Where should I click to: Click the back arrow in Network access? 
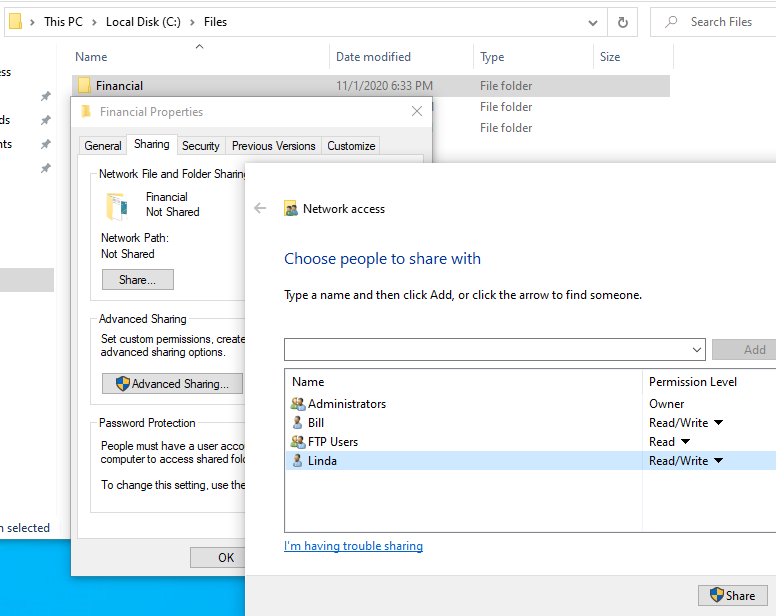260,209
